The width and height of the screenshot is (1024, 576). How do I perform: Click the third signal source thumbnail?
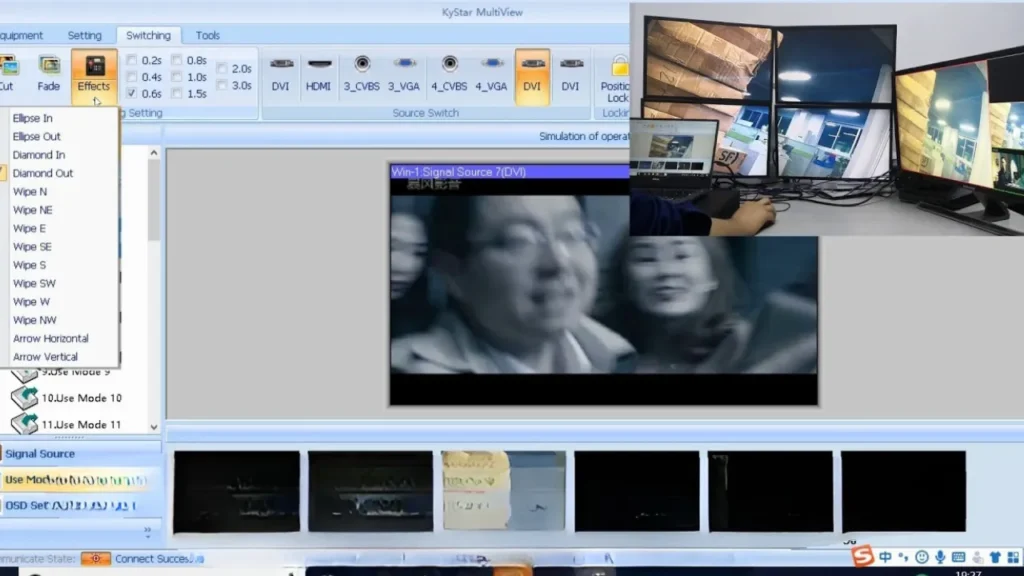click(x=503, y=491)
